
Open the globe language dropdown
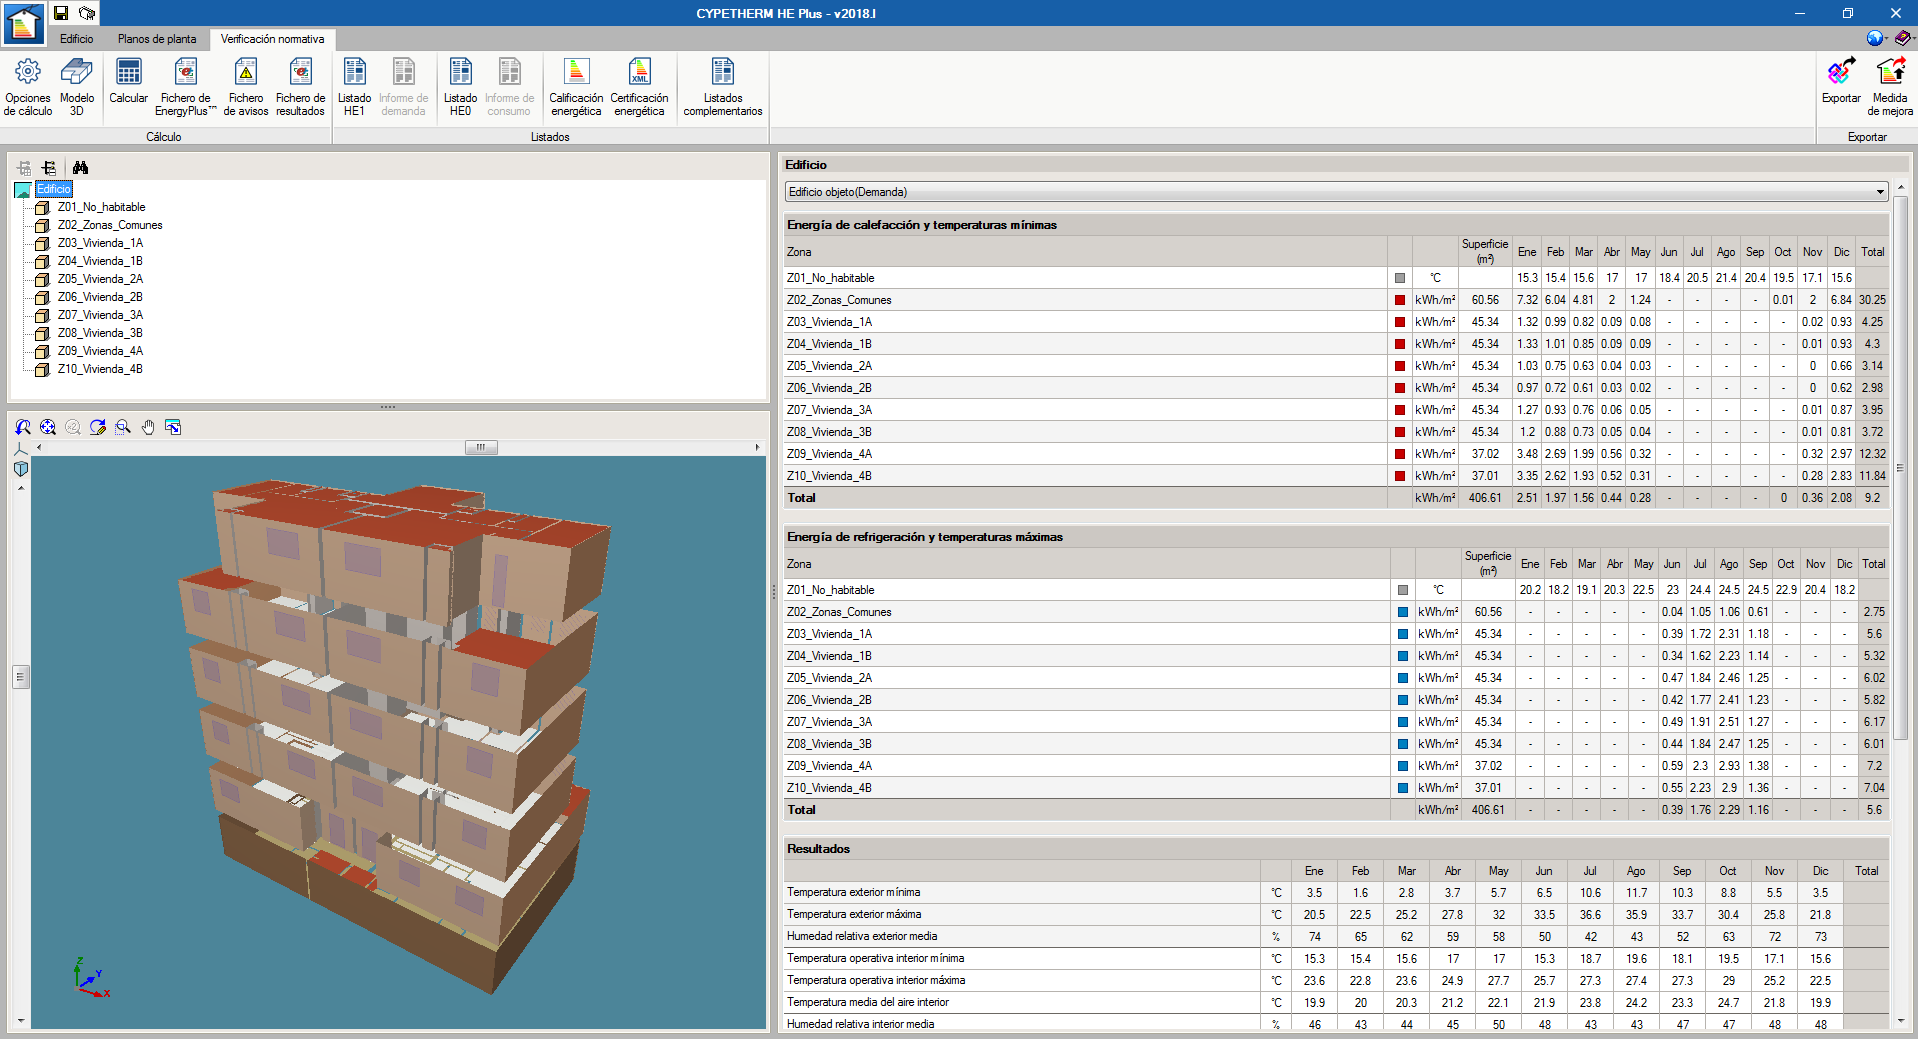click(x=1876, y=38)
